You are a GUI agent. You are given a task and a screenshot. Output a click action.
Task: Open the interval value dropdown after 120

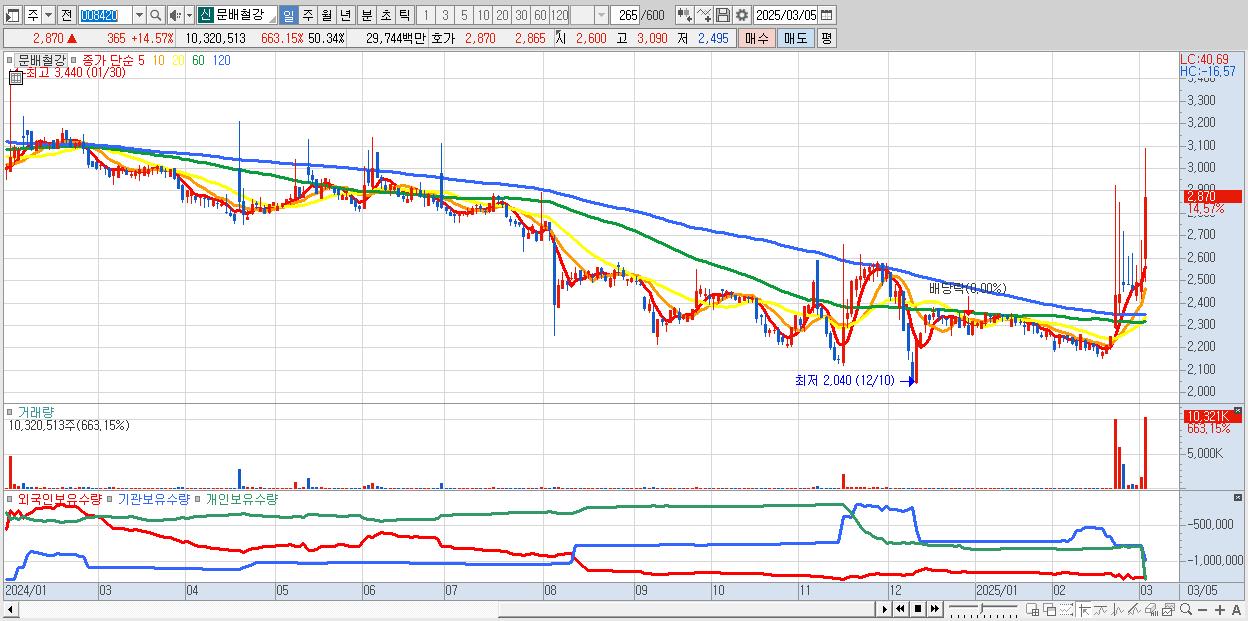tap(601, 16)
